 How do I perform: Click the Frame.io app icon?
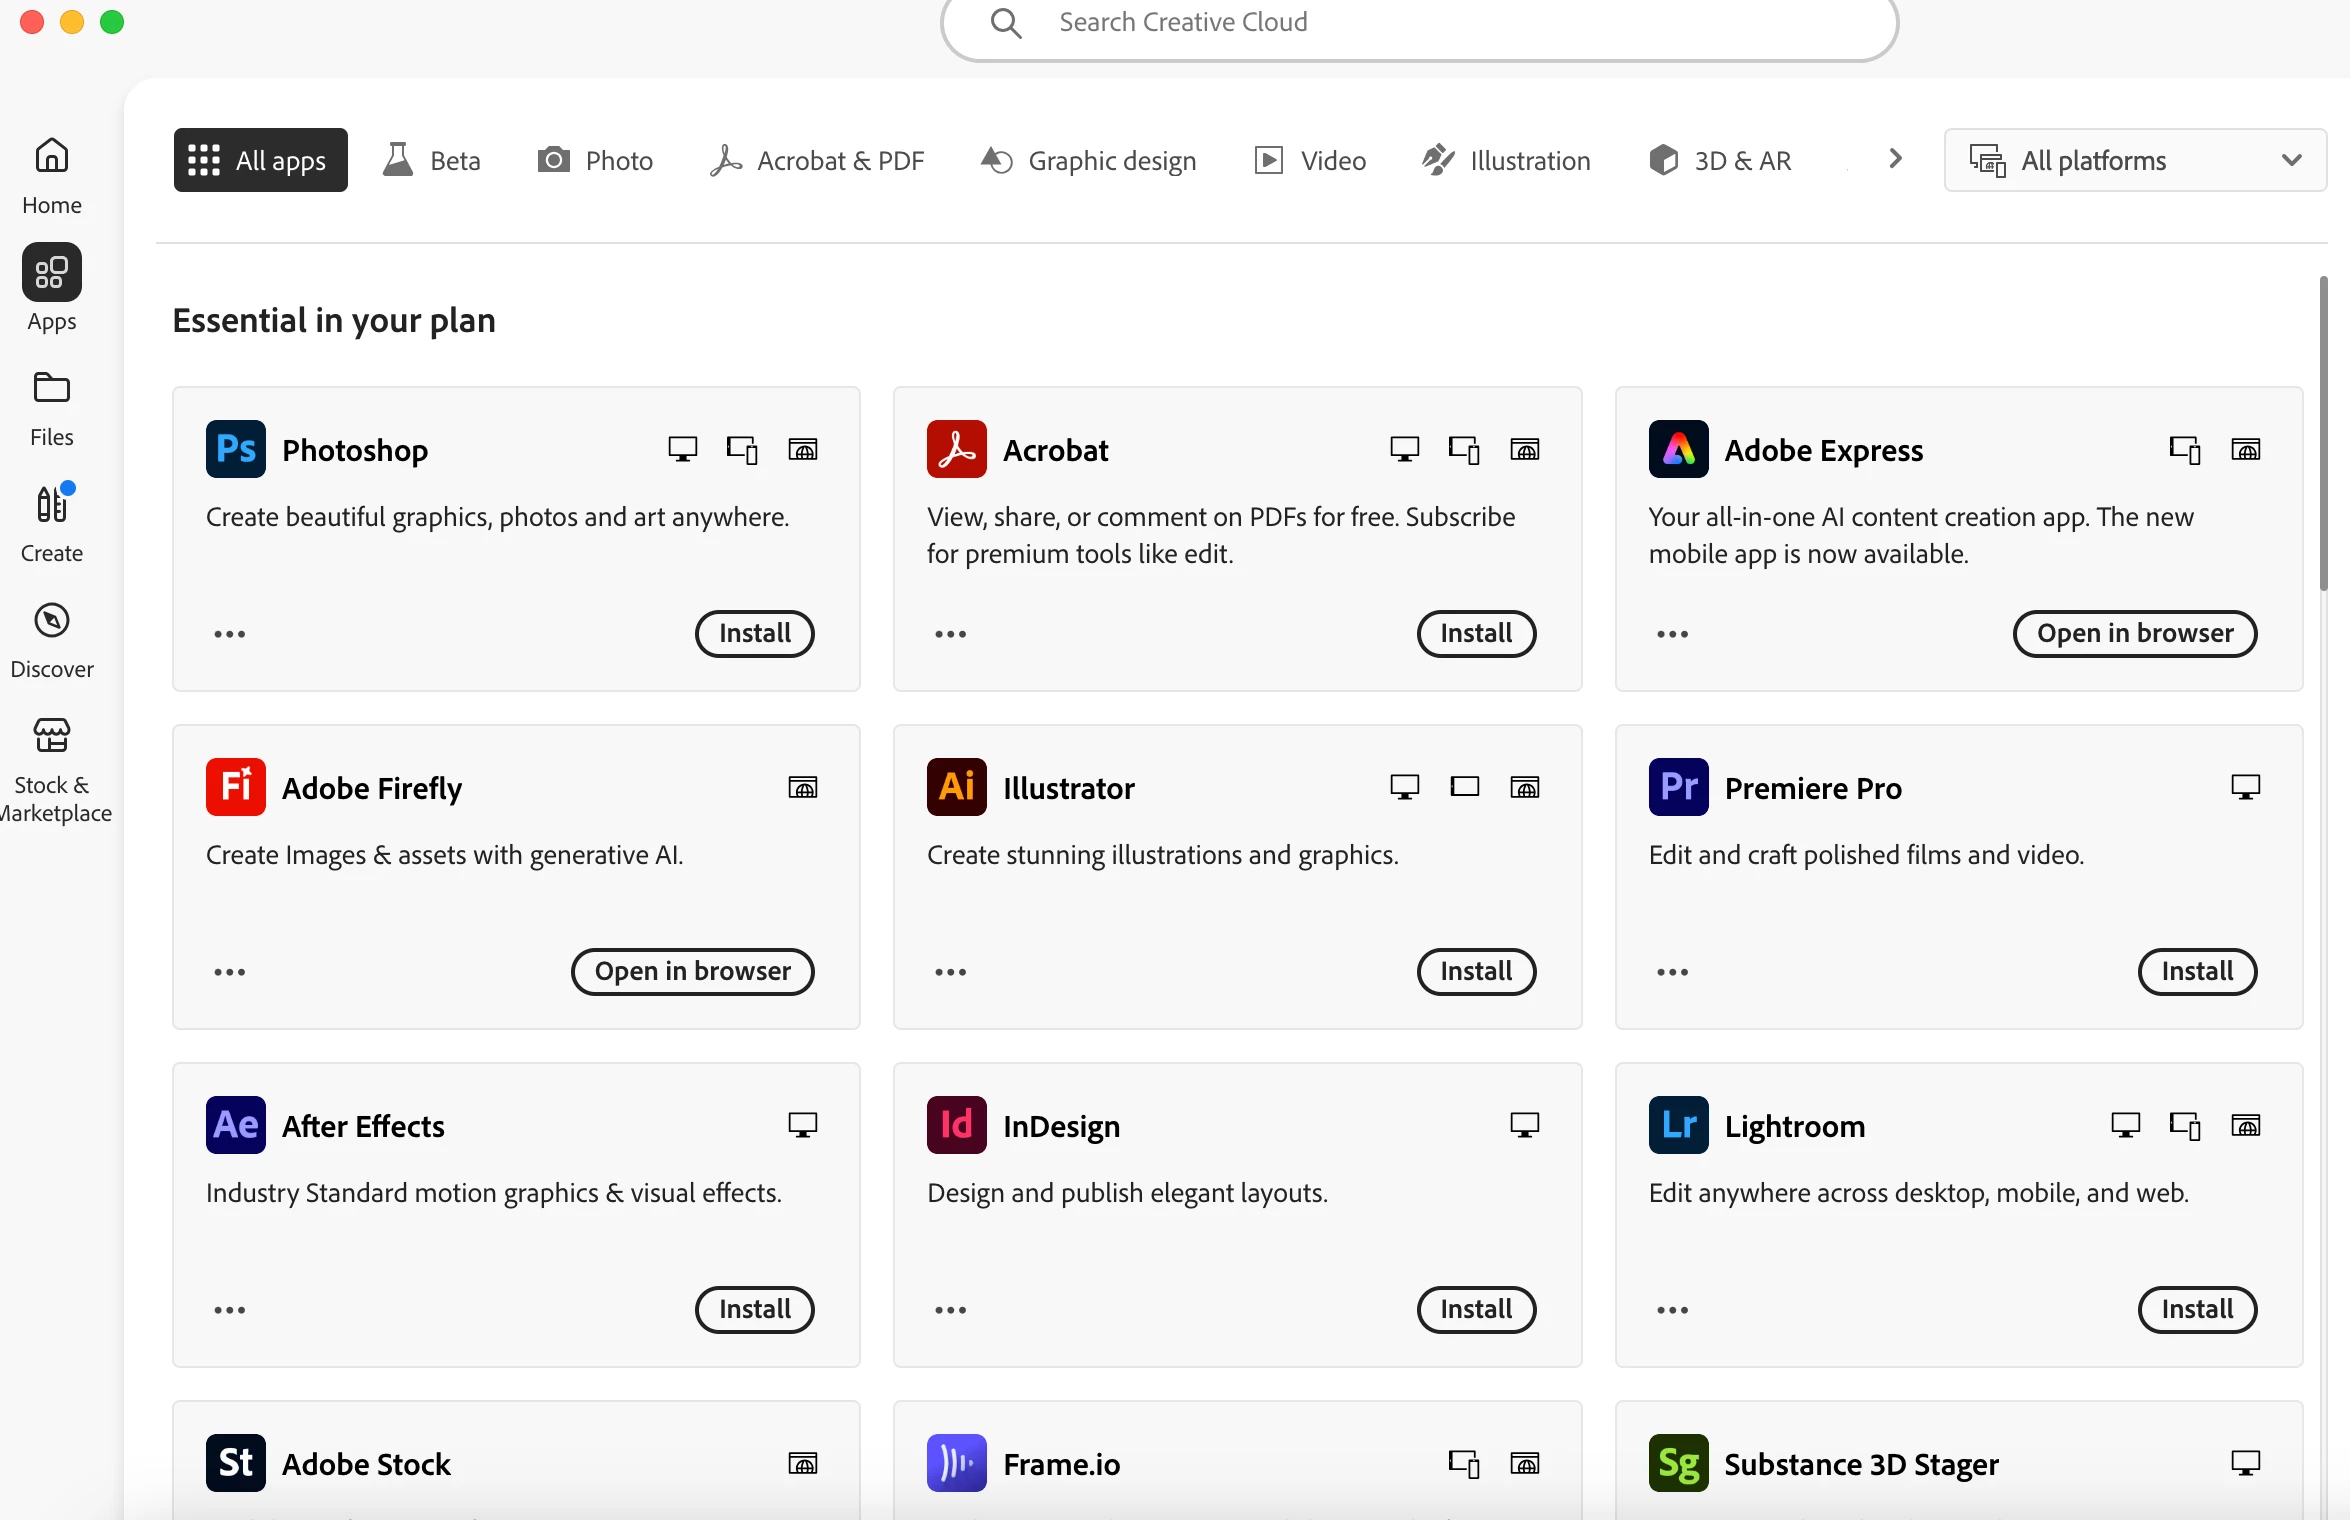coord(956,1463)
